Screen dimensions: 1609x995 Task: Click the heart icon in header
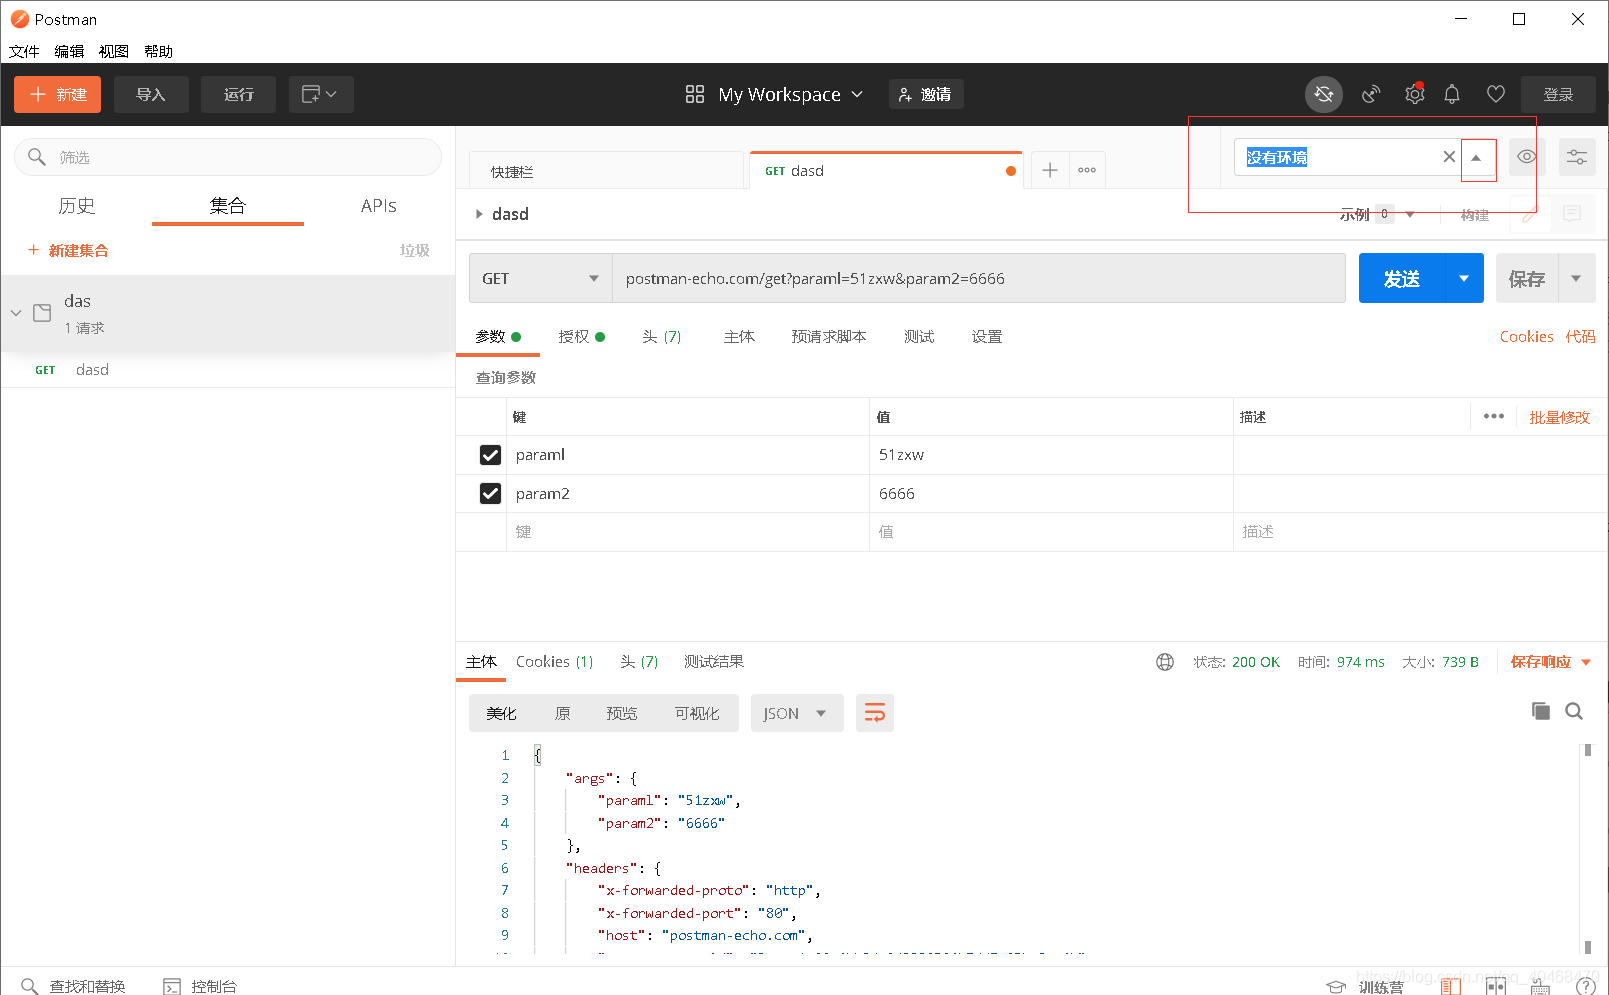pos(1496,94)
